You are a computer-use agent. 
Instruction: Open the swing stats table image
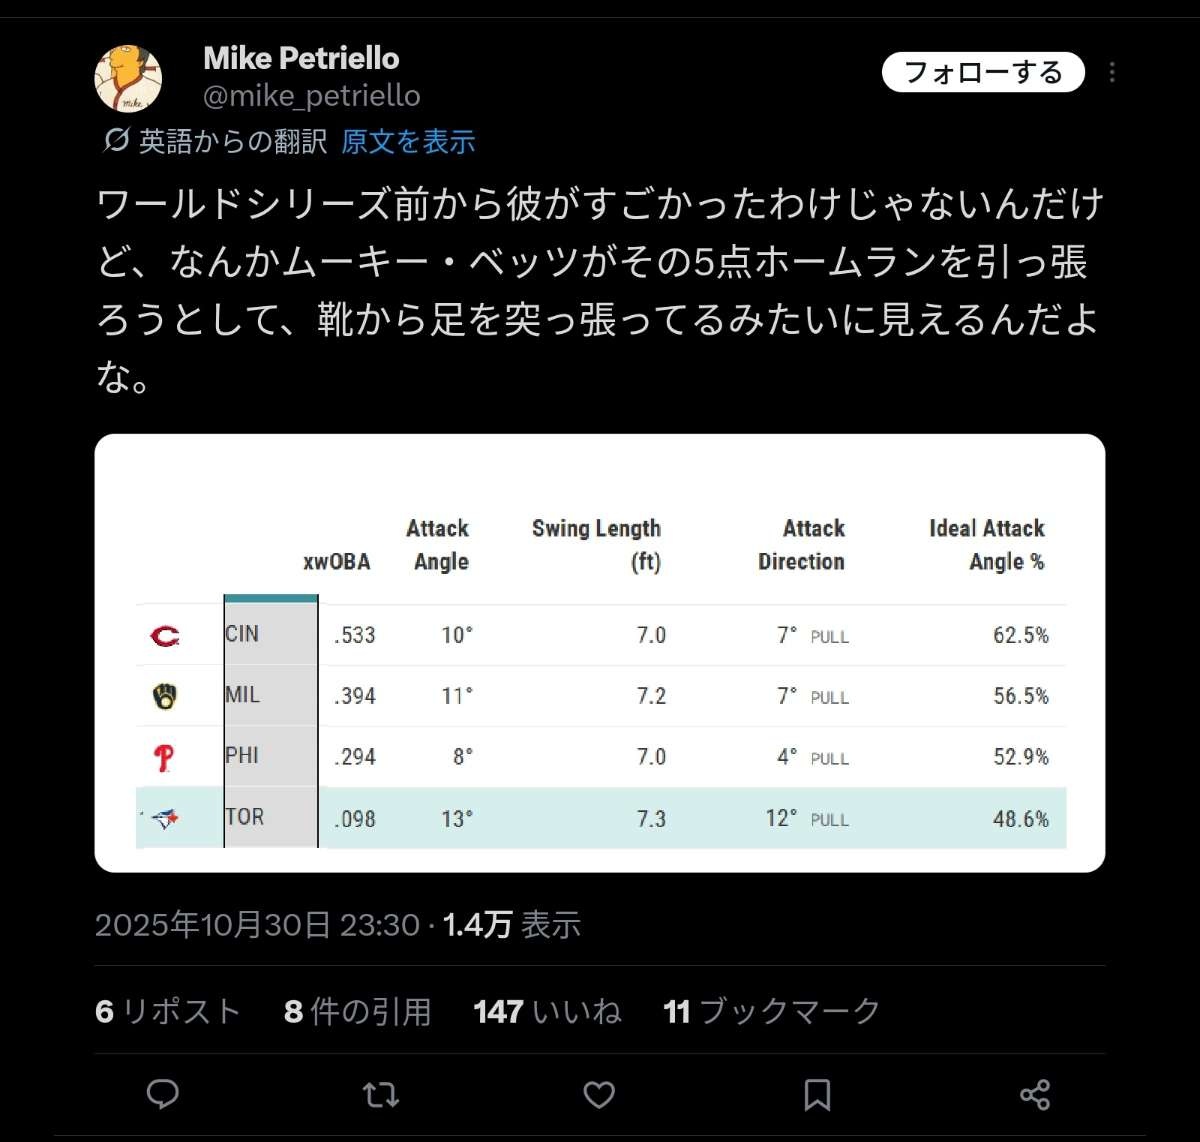pos(600,652)
